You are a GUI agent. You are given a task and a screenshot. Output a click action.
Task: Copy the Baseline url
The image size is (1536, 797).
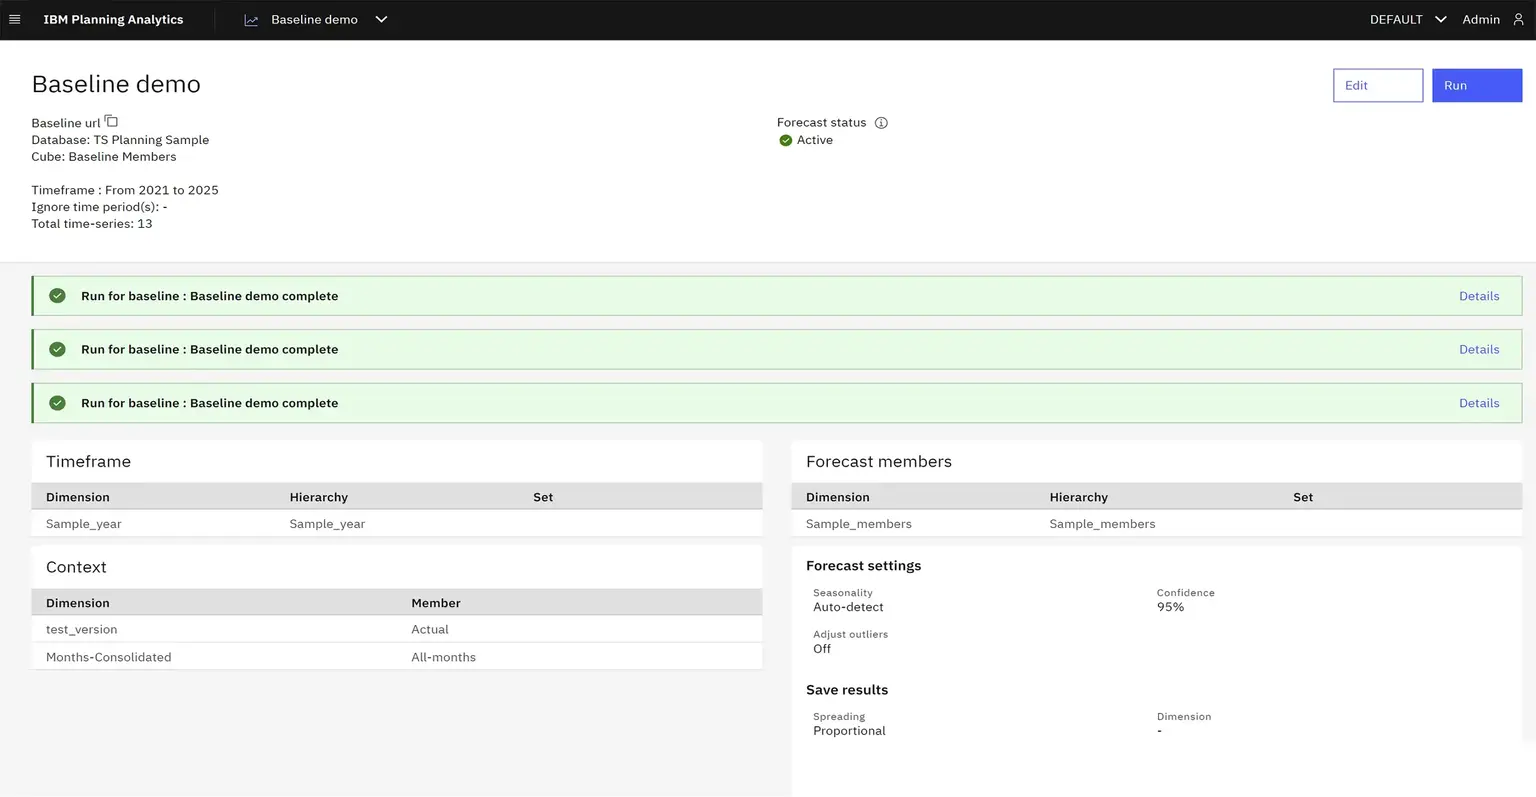point(111,121)
